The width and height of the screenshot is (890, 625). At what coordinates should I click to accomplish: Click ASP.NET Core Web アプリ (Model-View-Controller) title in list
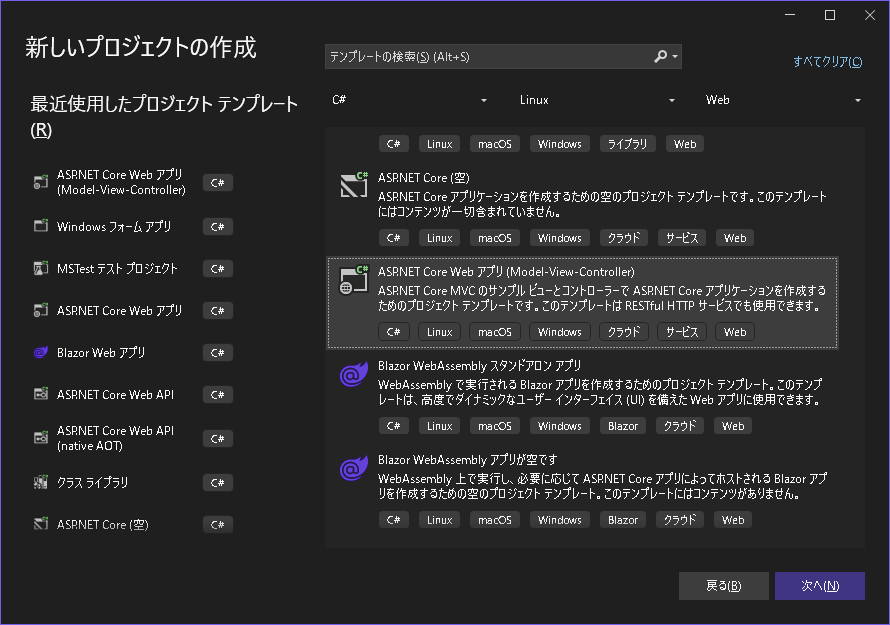pyautogui.click(x=506, y=271)
